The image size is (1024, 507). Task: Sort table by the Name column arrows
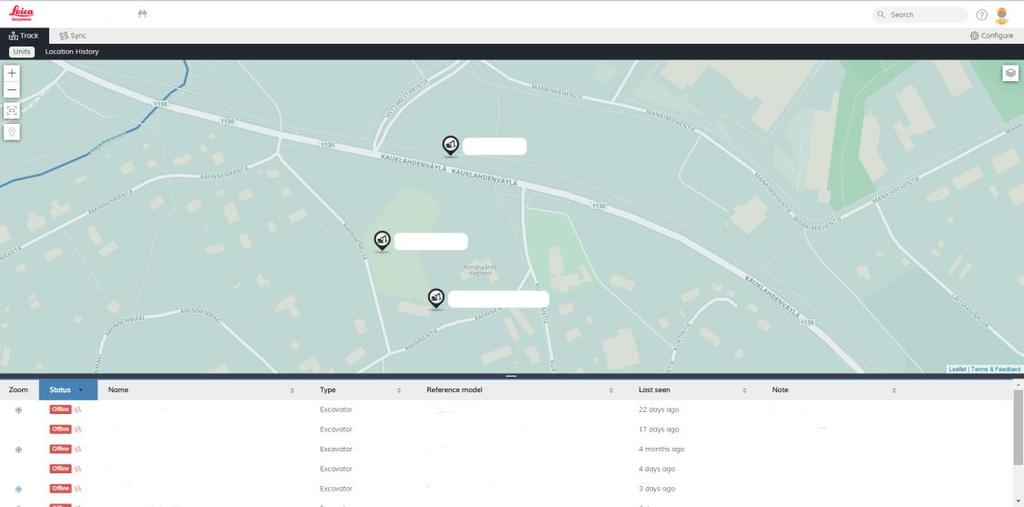(292, 390)
